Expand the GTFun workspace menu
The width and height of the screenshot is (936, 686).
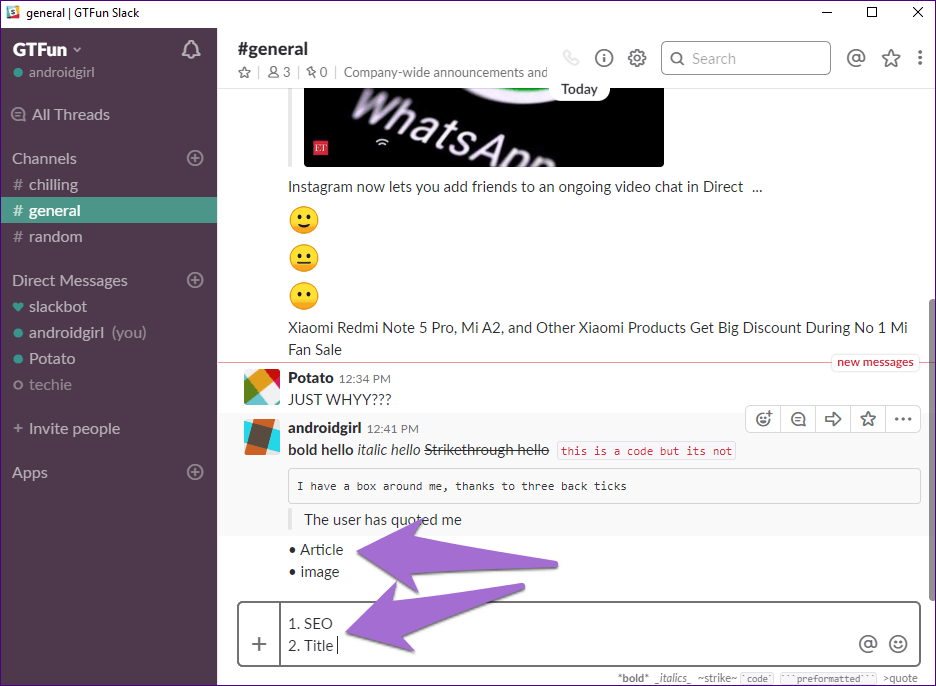pyautogui.click(x=47, y=50)
